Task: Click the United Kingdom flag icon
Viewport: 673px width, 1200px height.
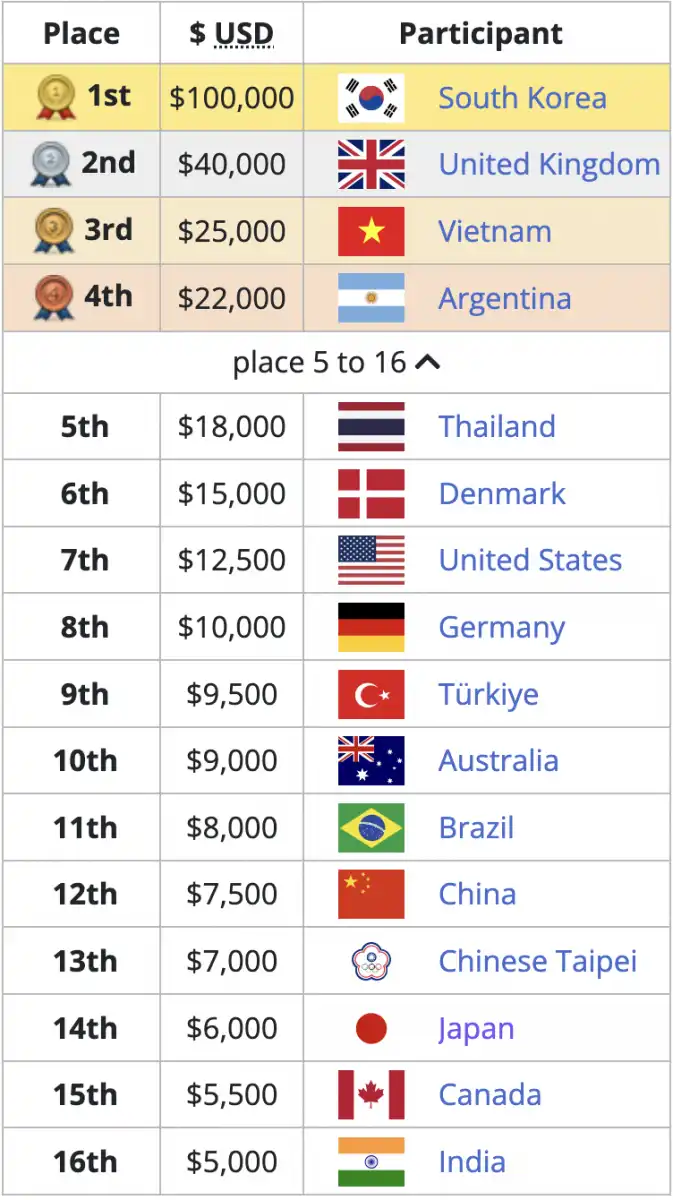Action: [371, 164]
